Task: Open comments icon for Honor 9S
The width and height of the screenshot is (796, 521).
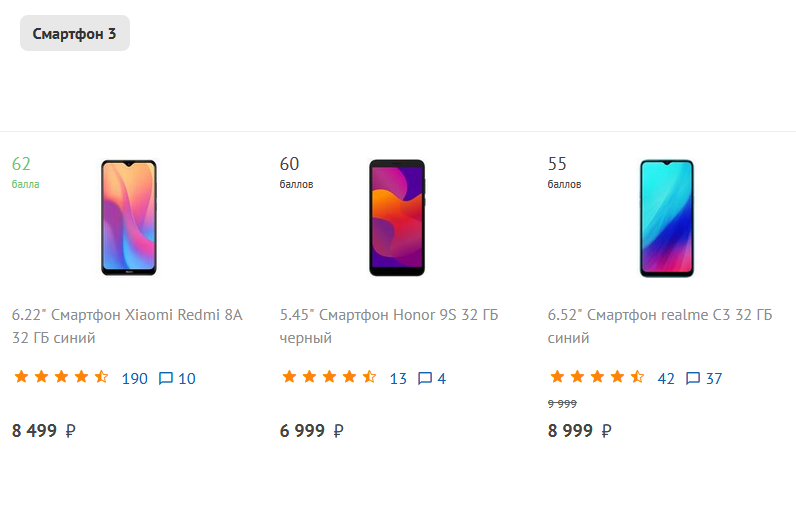Action: point(424,378)
